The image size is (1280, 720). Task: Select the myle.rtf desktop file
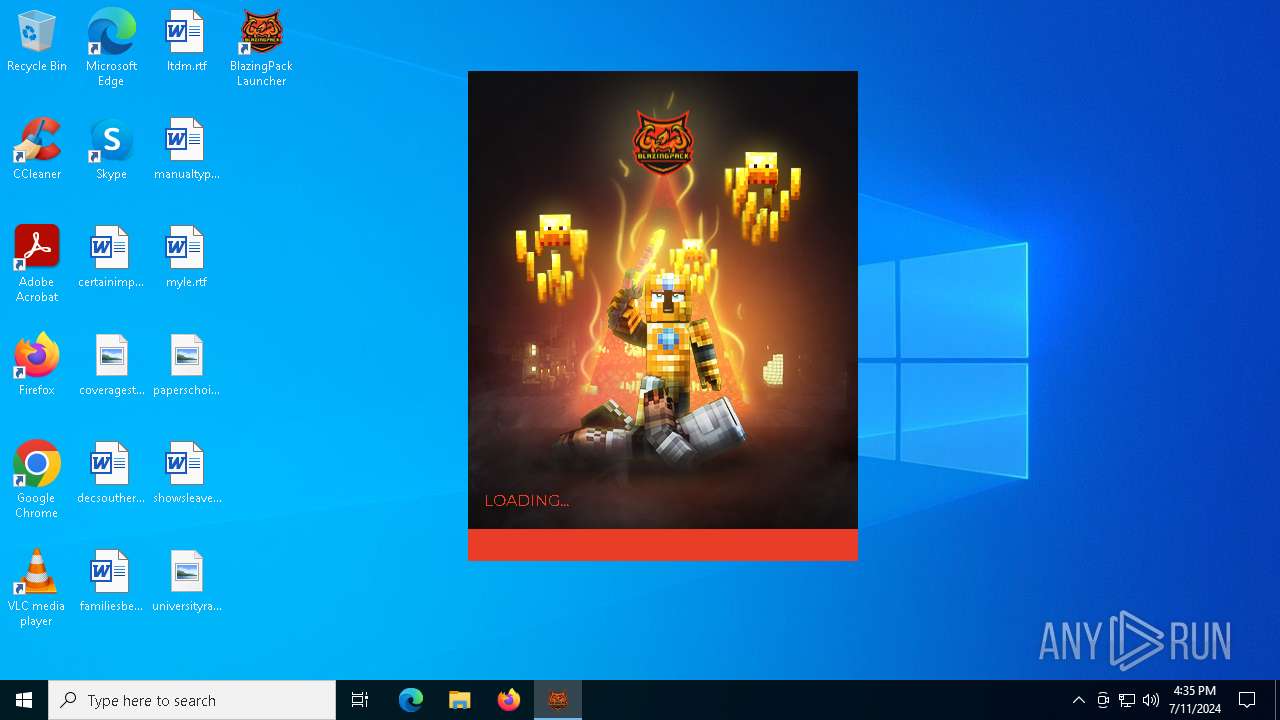pos(186,258)
